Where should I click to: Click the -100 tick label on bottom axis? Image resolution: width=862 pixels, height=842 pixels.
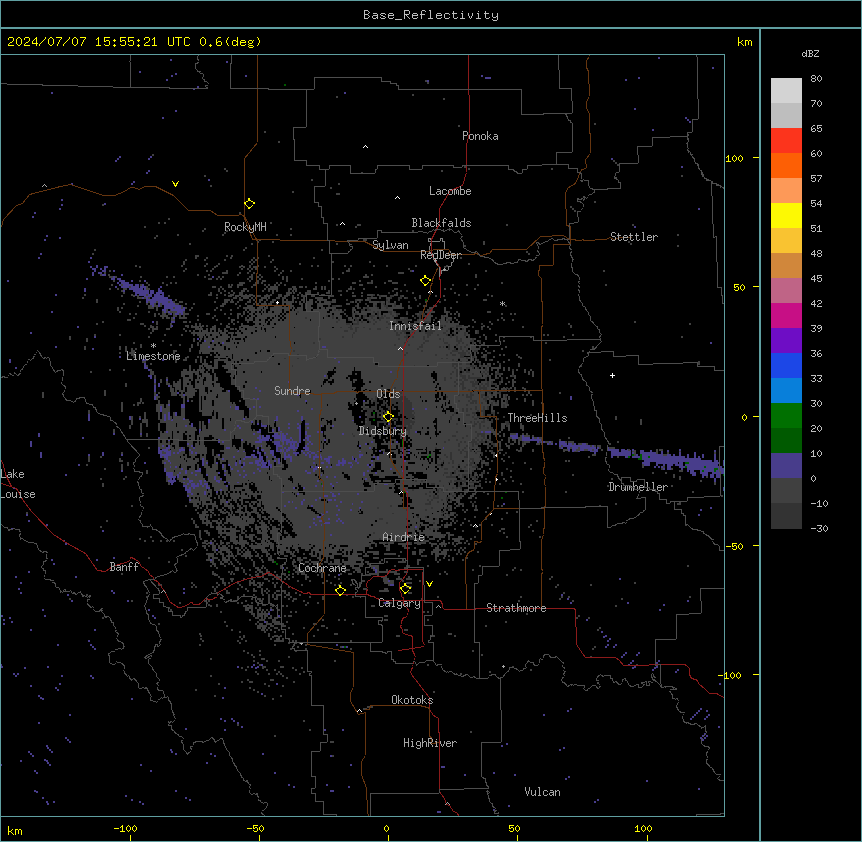126,828
